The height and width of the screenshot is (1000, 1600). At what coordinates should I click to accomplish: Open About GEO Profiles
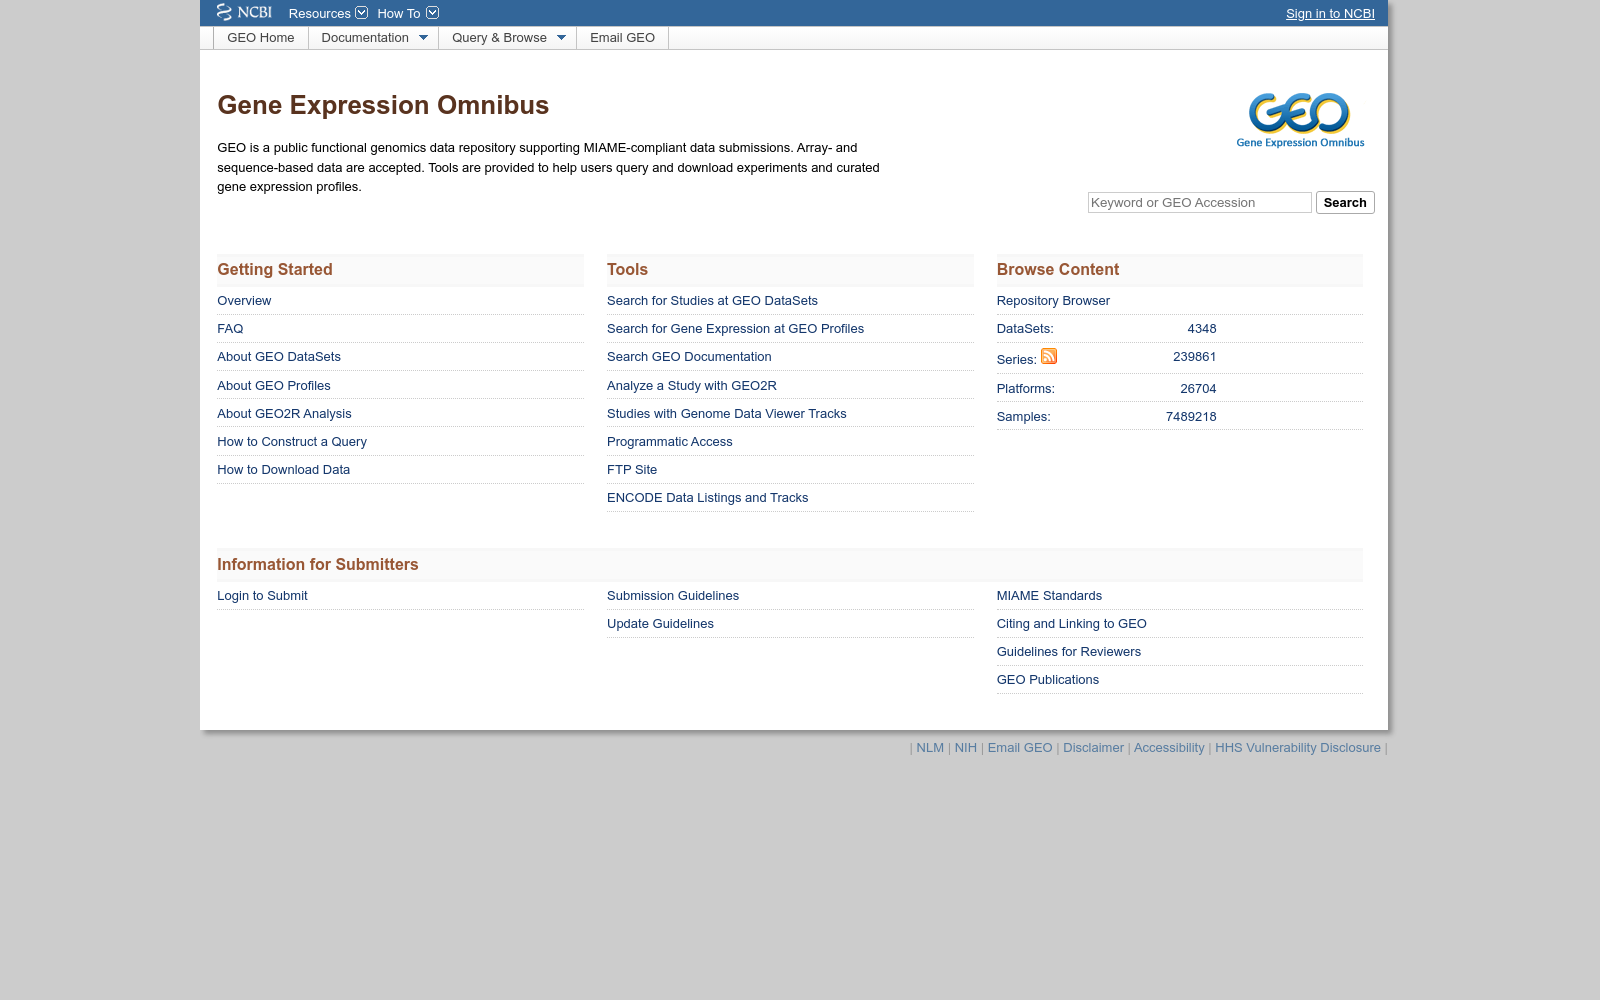click(x=274, y=386)
